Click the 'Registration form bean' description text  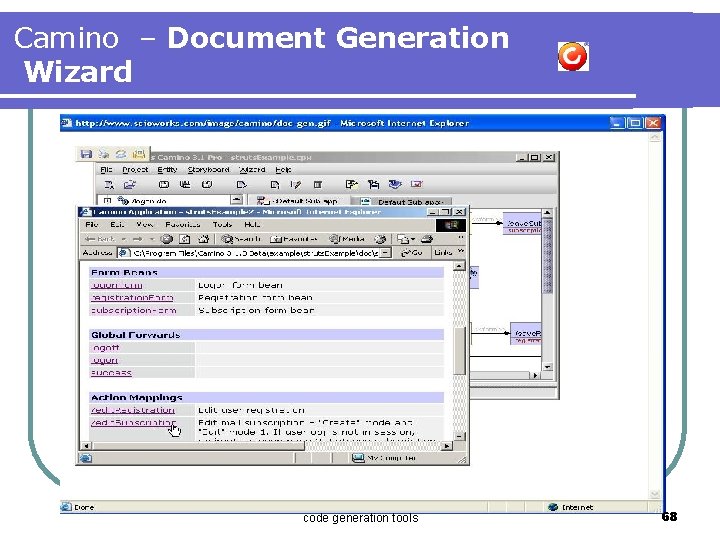(255, 298)
